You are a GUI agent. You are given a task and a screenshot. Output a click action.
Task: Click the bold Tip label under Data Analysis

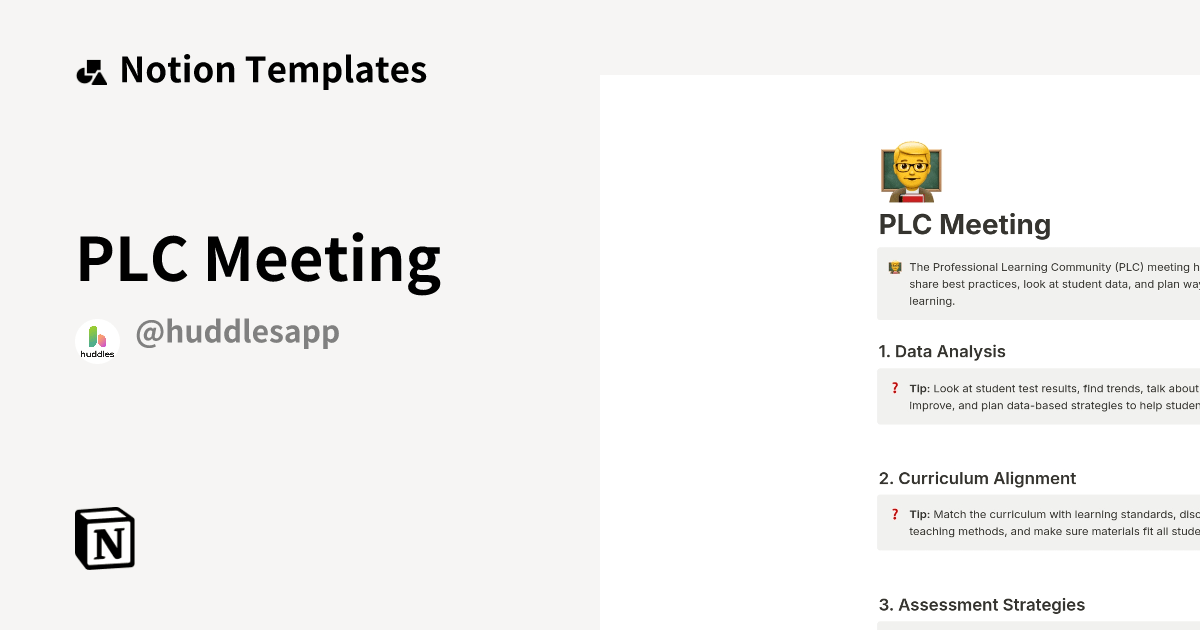point(919,388)
